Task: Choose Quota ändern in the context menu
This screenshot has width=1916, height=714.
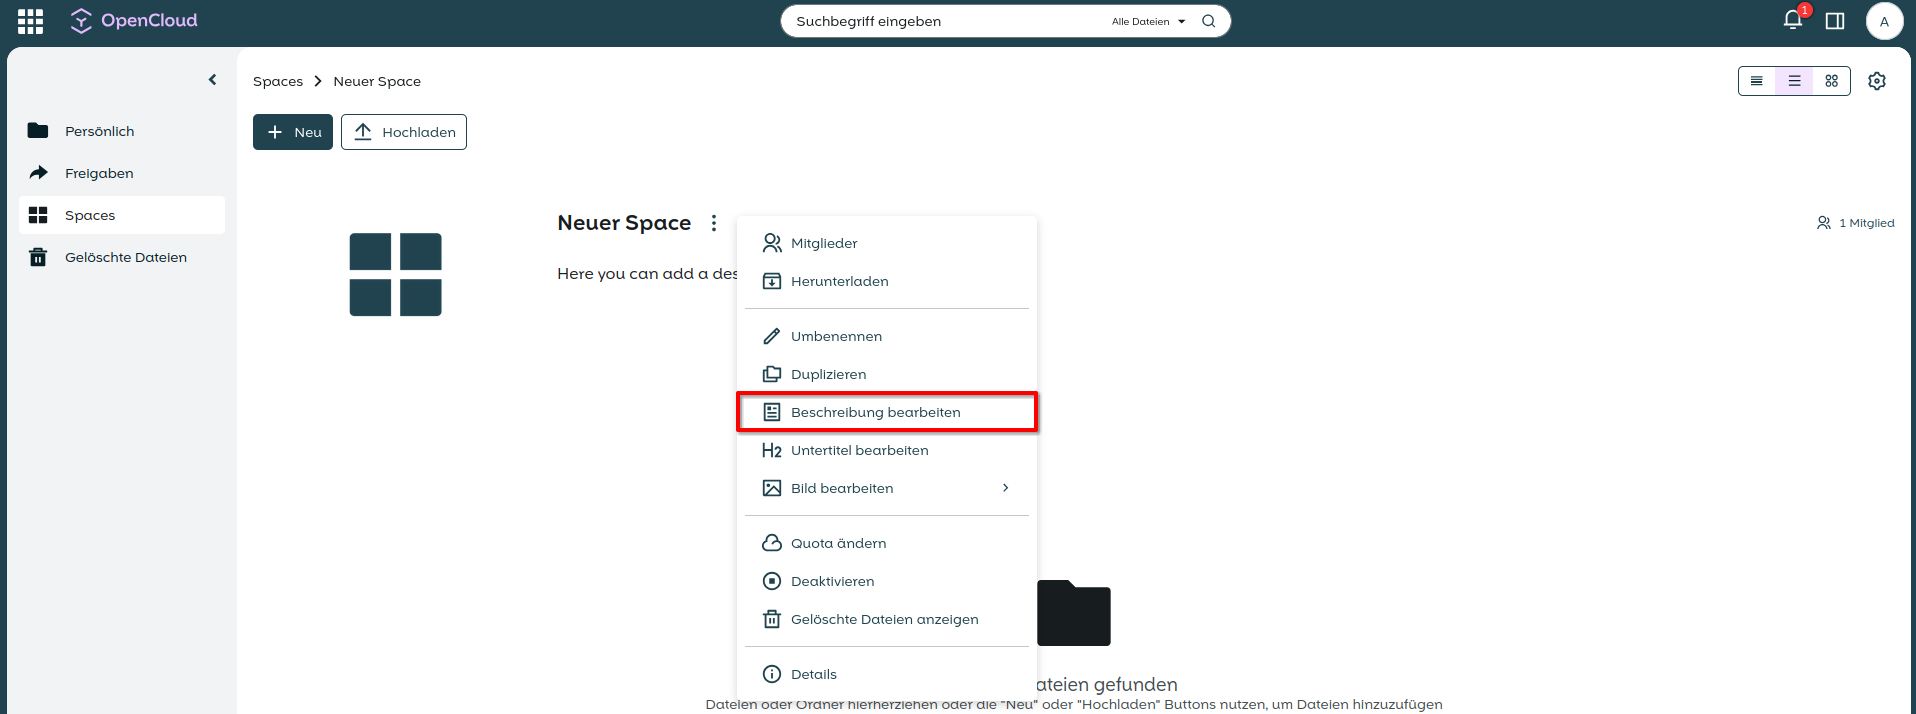Action: click(x=838, y=543)
